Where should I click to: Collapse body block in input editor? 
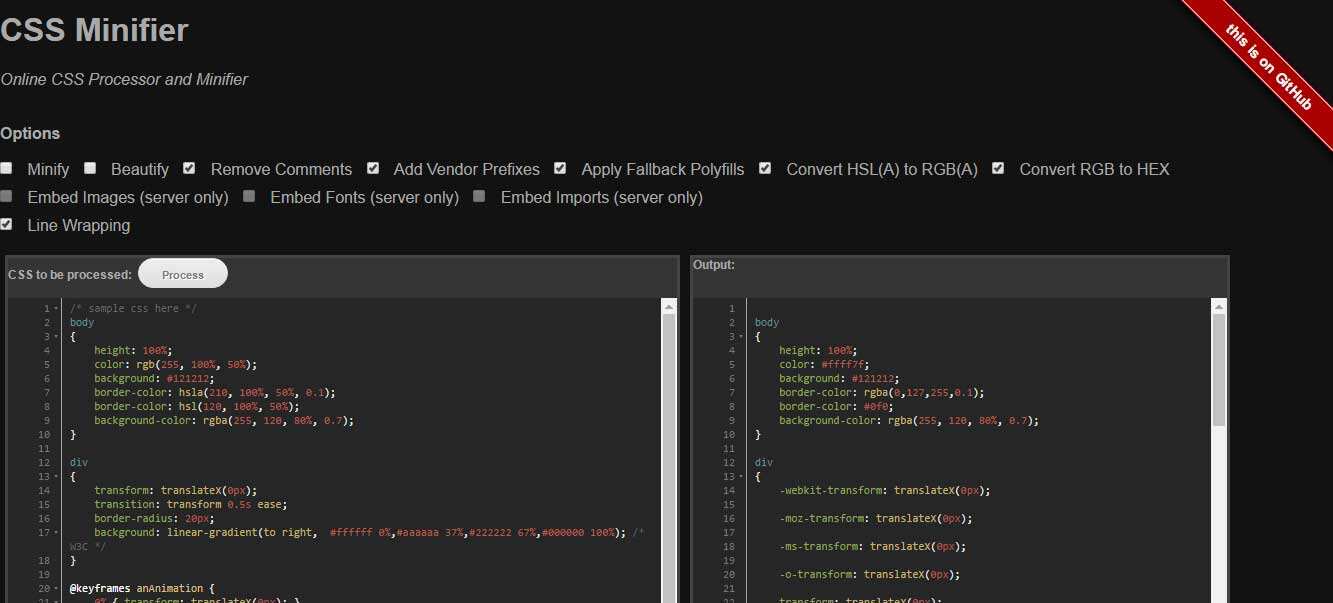(56, 337)
